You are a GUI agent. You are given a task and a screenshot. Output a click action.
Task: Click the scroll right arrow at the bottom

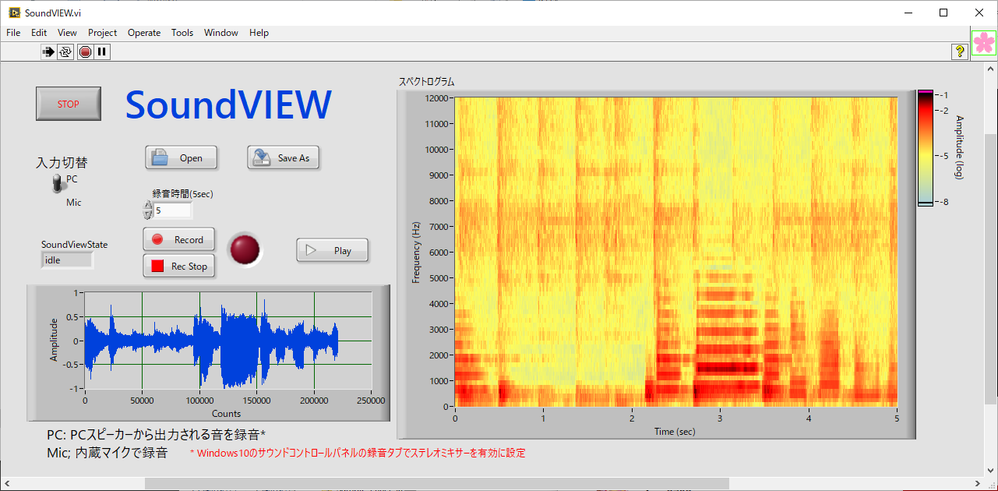978,484
